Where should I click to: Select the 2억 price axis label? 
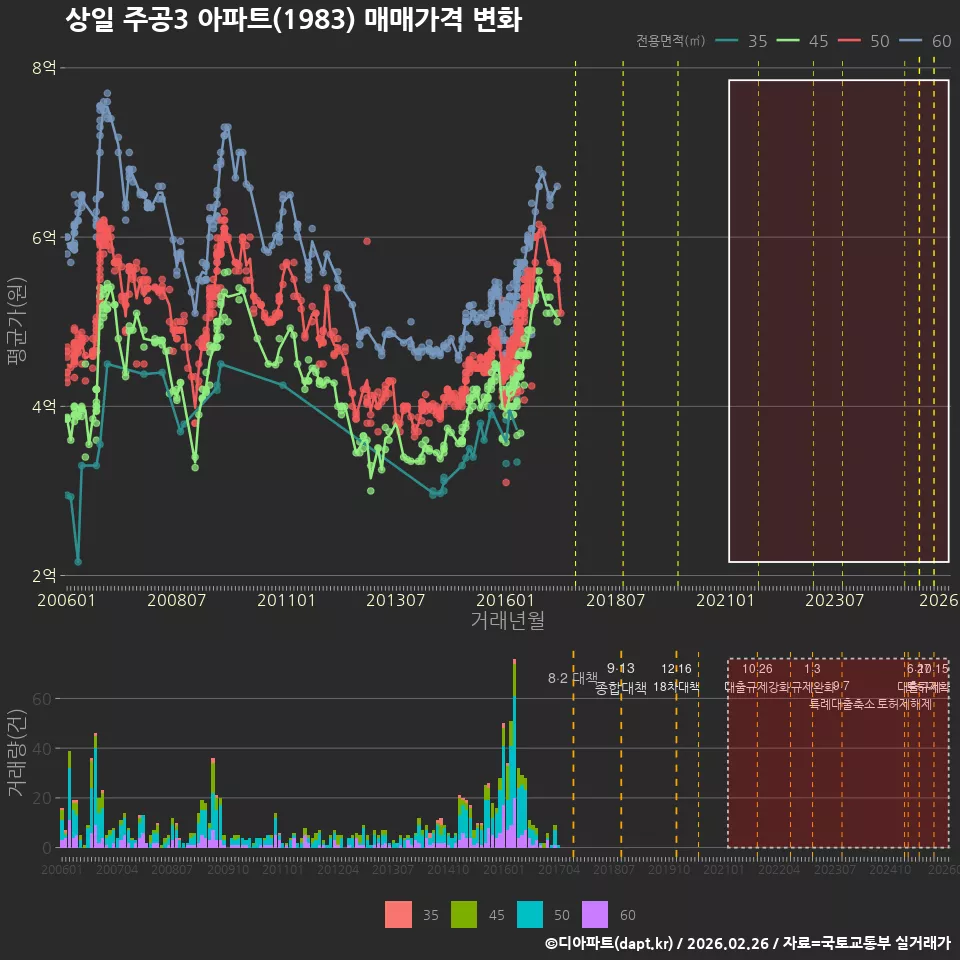44,576
